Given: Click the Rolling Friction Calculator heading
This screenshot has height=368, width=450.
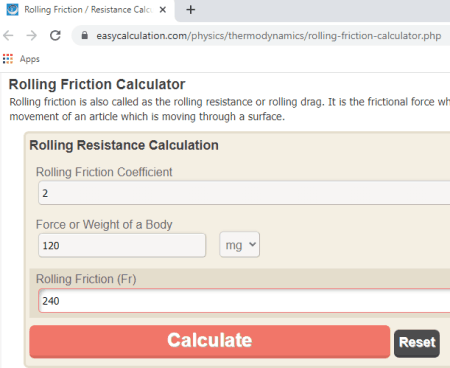Looking at the screenshot, I should coord(97,84).
